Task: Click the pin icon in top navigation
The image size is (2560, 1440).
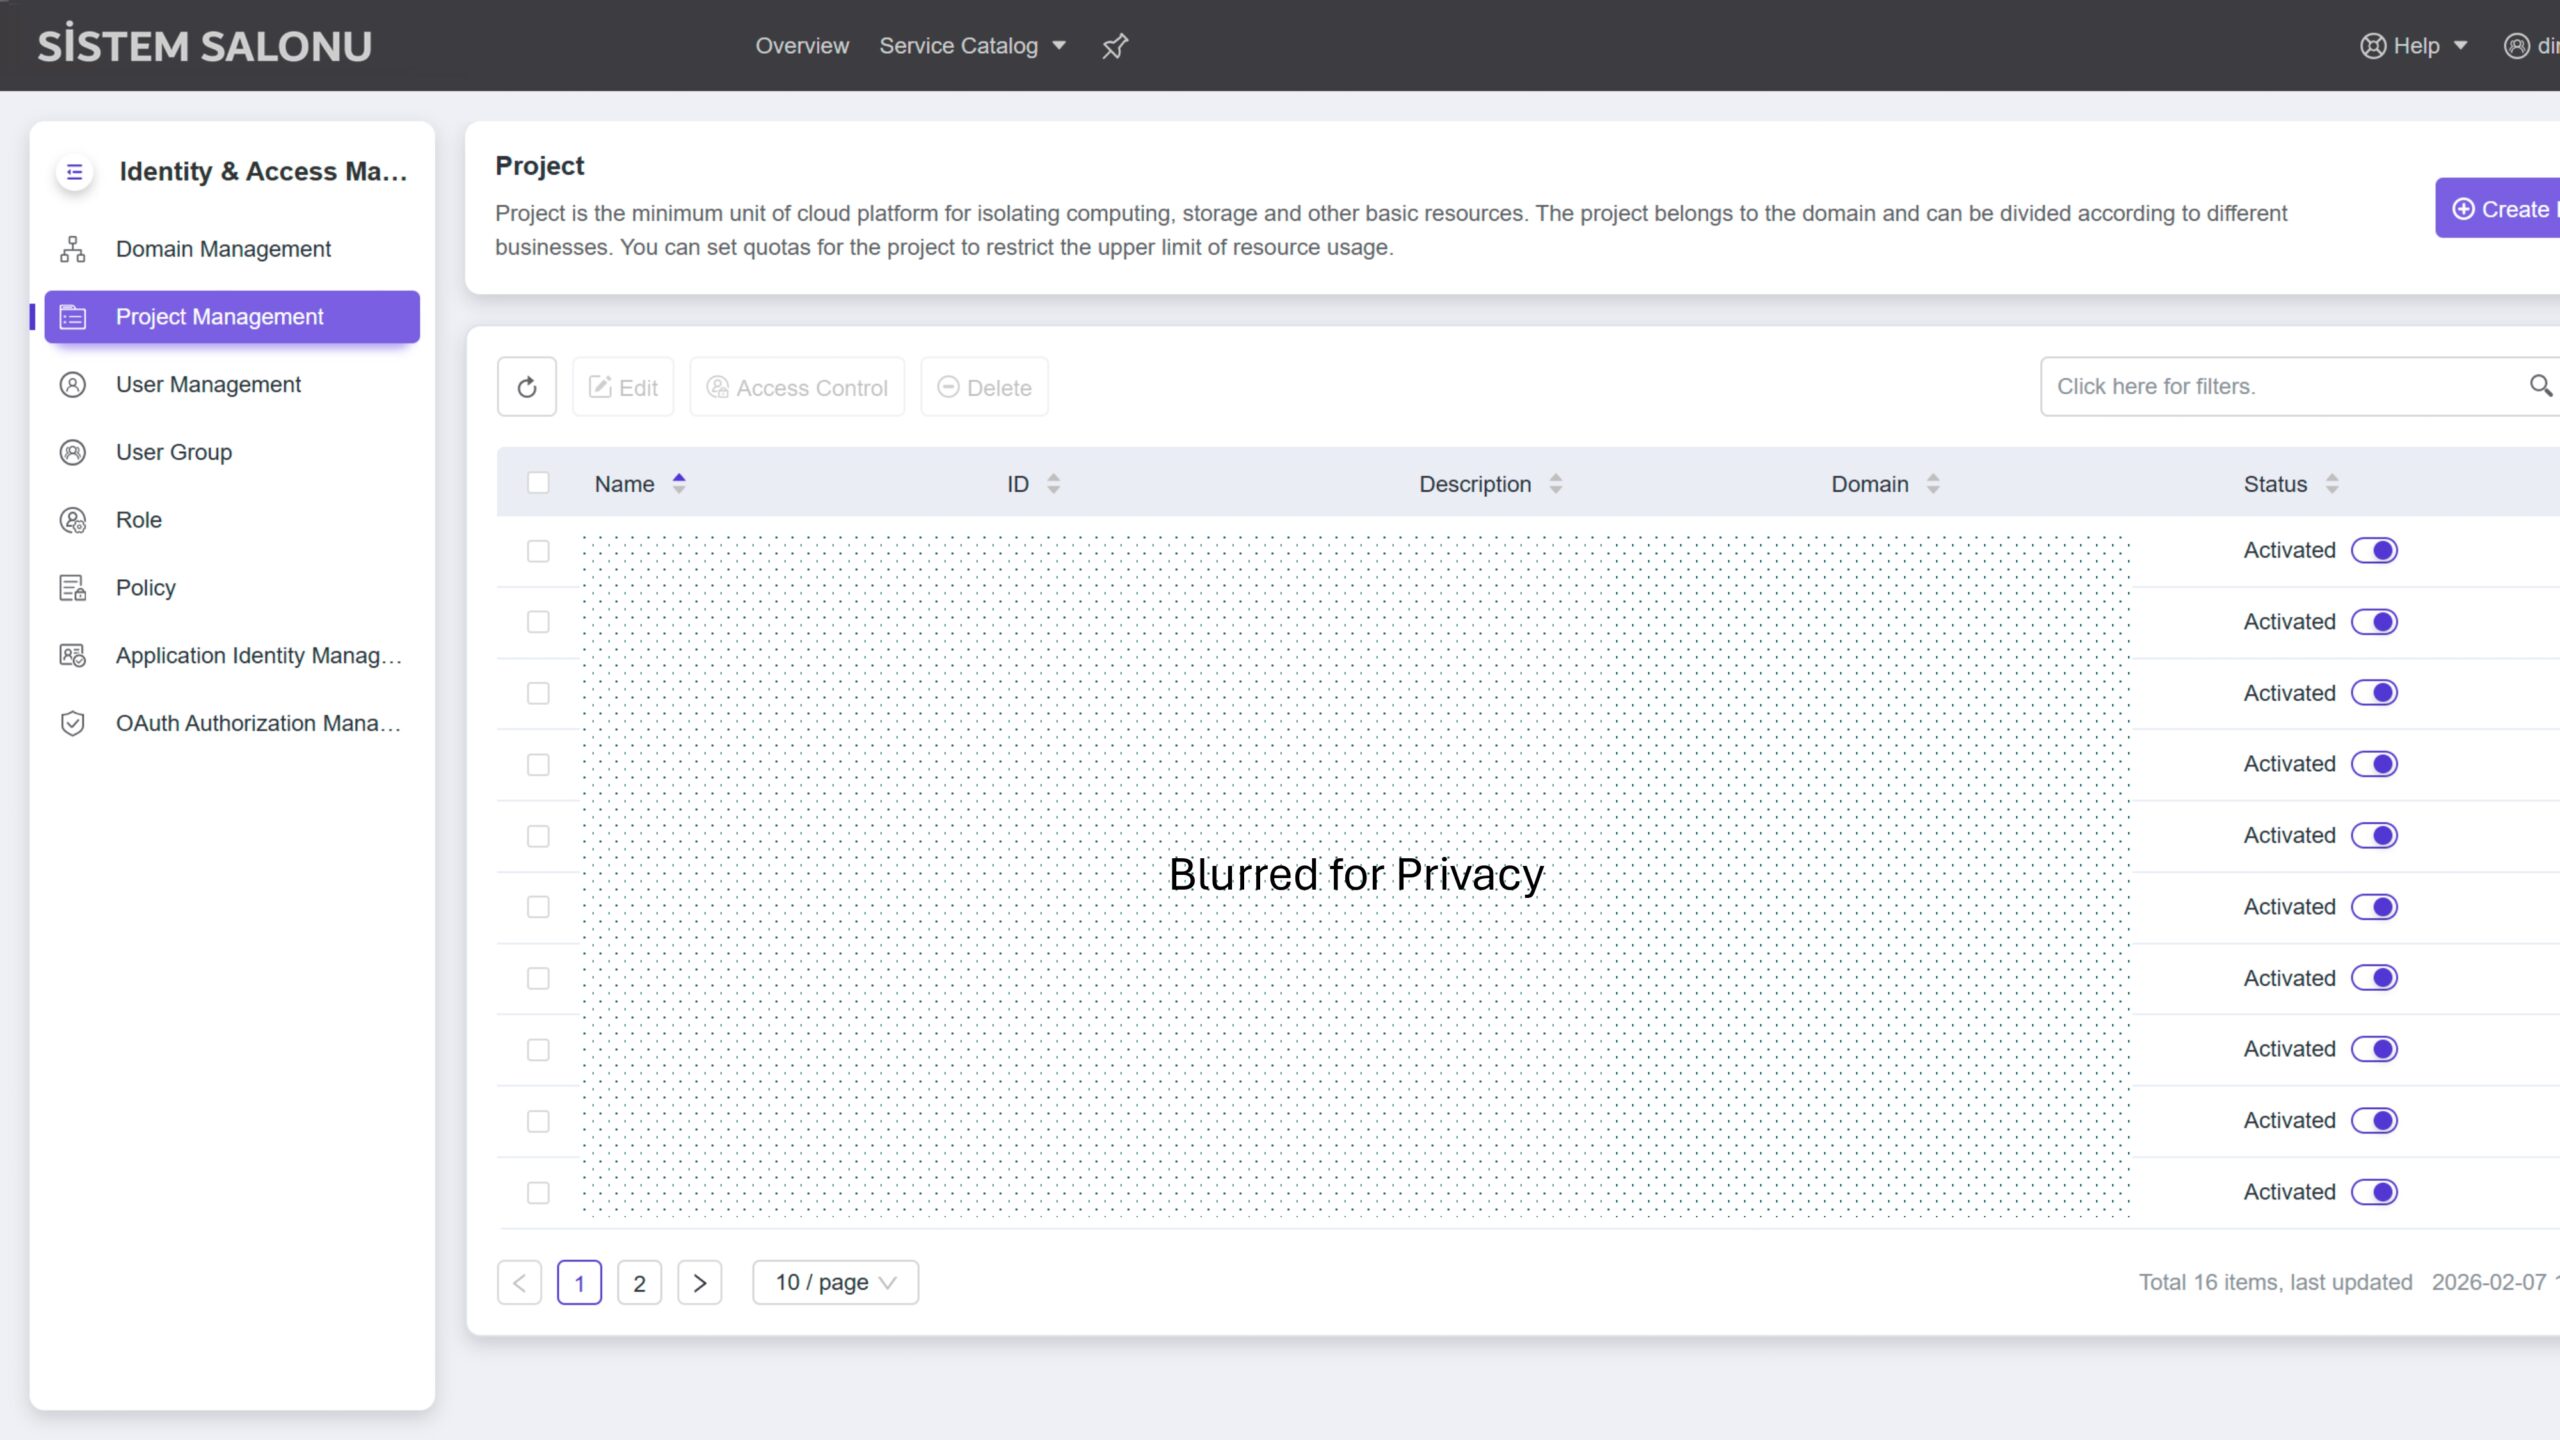Action: point(1115,46)
